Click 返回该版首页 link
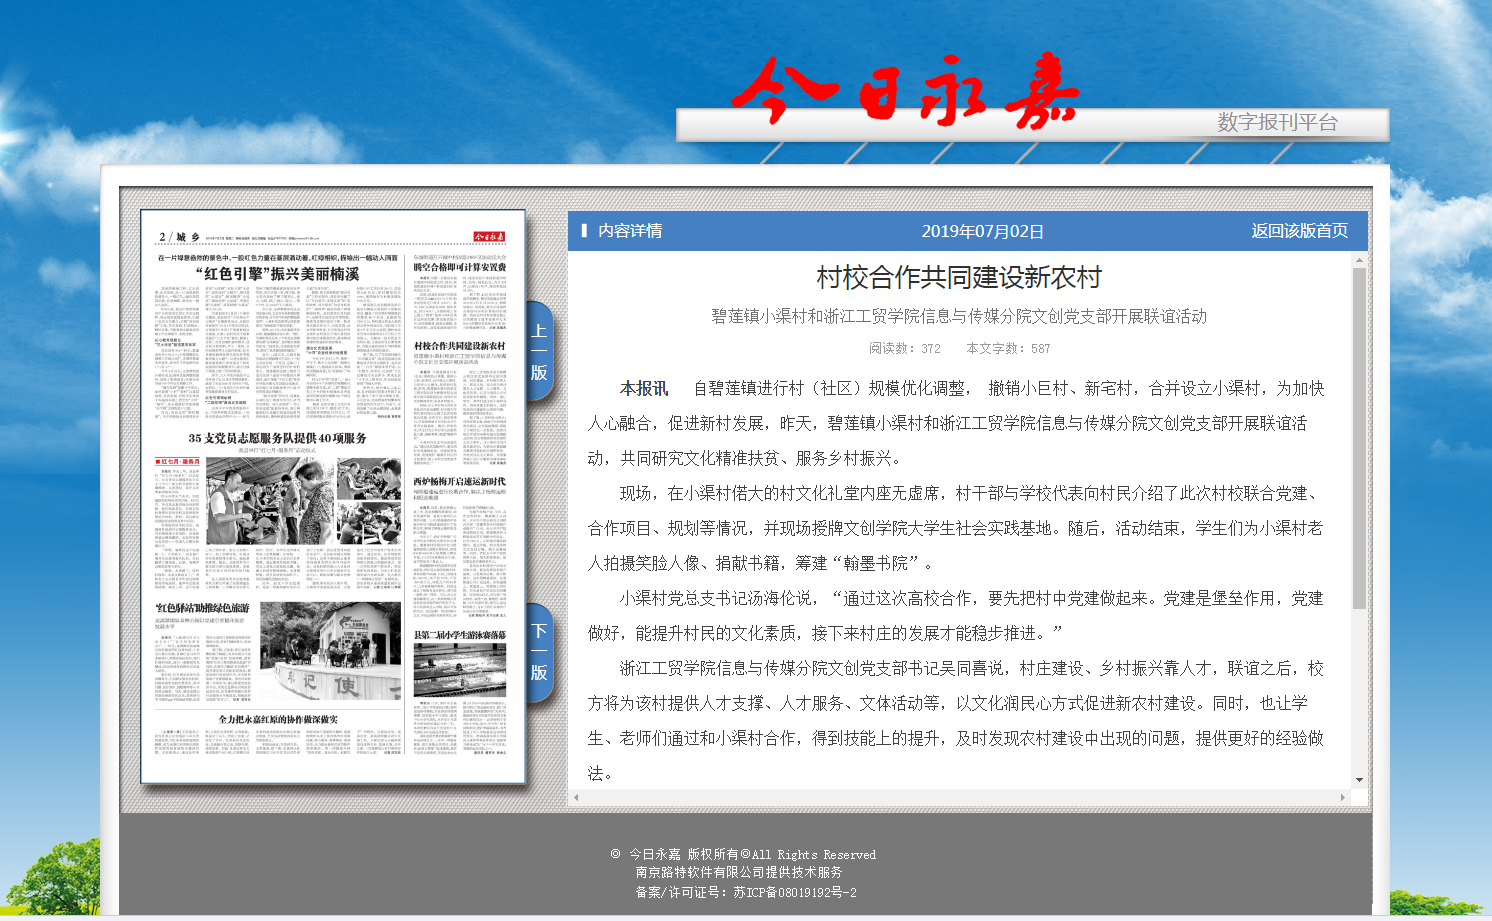Screen dimensions: 1492x921 (1299, 231)
